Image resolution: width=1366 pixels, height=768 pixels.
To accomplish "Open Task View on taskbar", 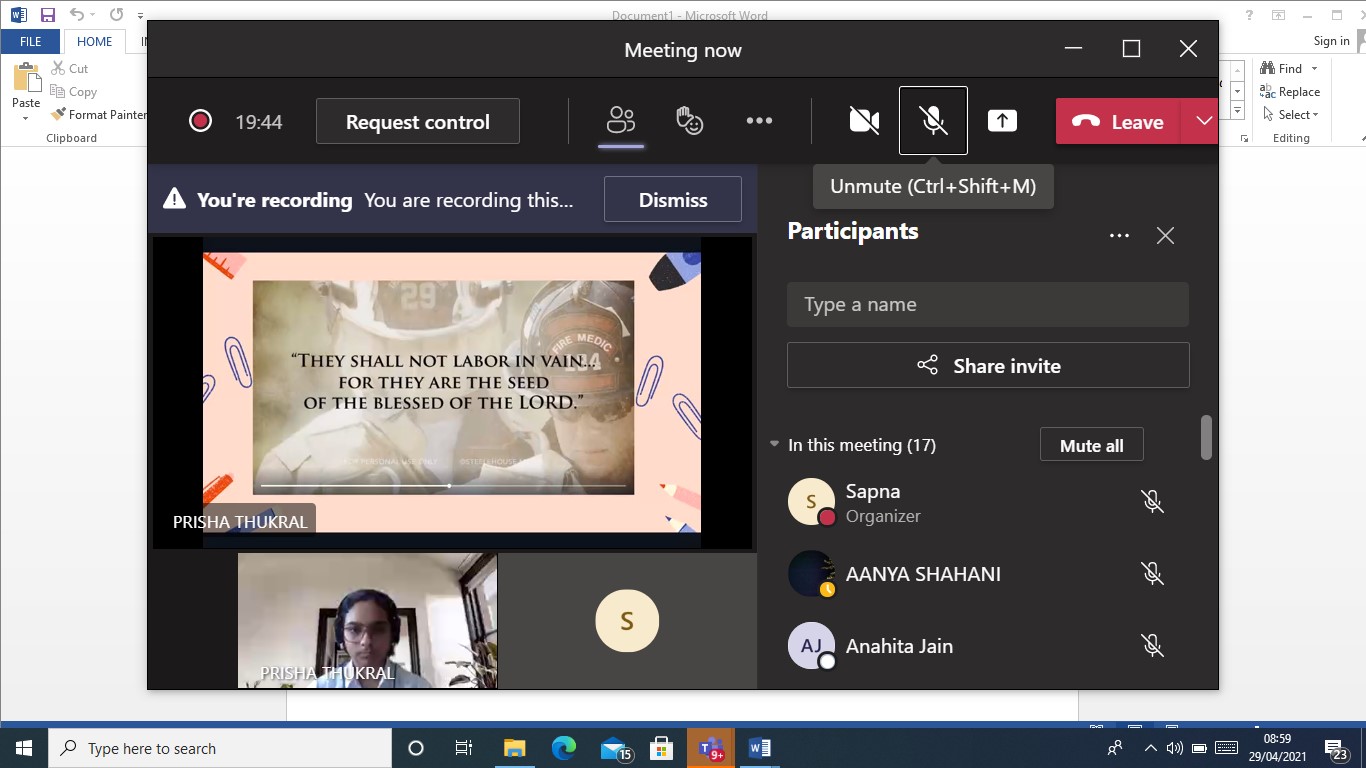I will tap(464, 748).
